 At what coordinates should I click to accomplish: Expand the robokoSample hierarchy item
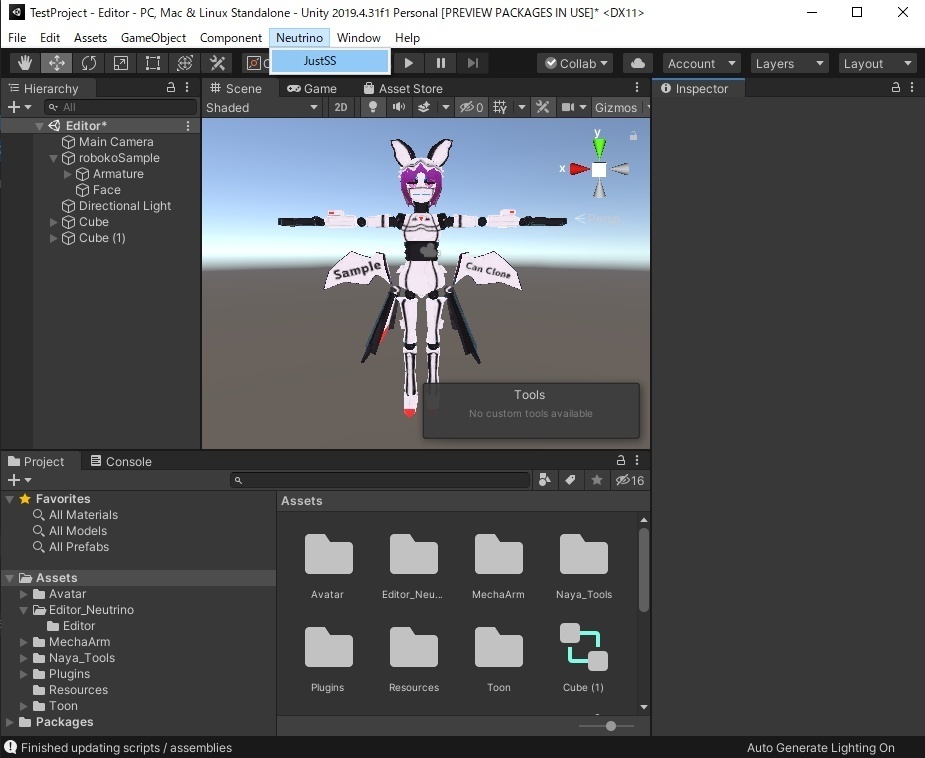tap(53, 157)
